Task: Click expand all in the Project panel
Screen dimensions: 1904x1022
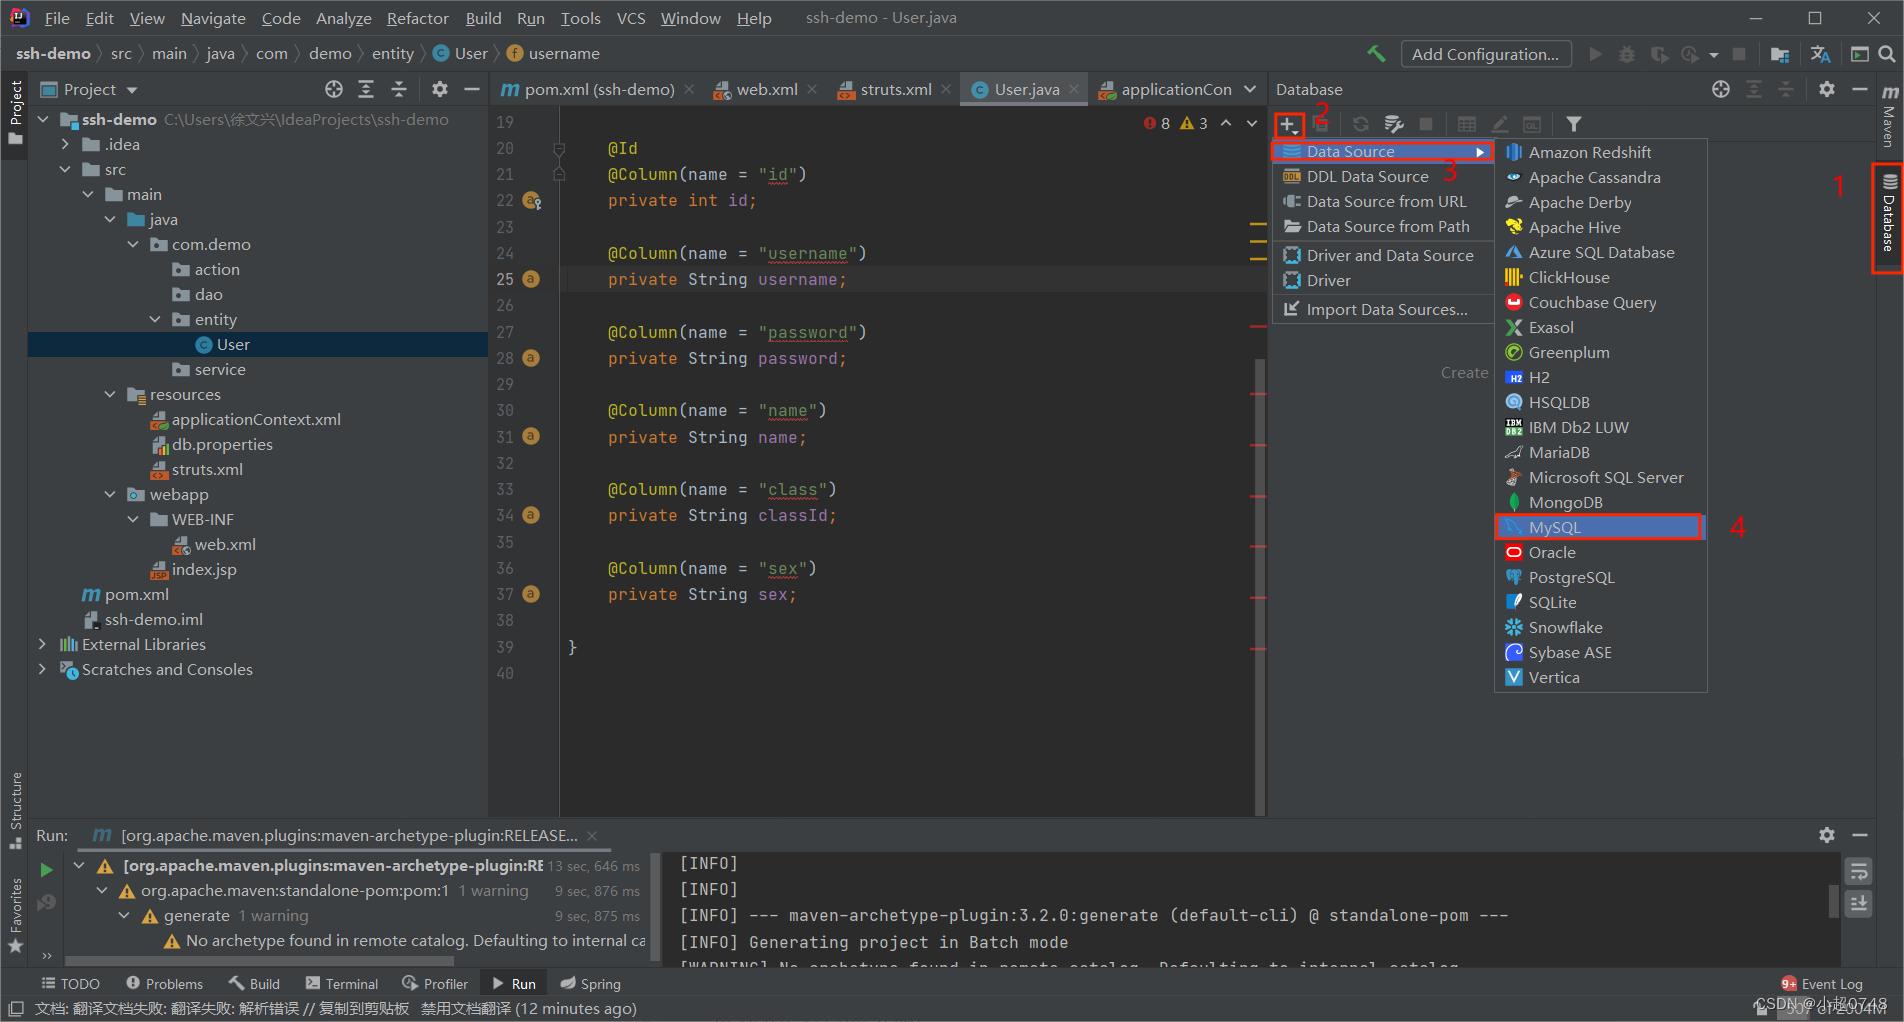Action: (366, 89)
